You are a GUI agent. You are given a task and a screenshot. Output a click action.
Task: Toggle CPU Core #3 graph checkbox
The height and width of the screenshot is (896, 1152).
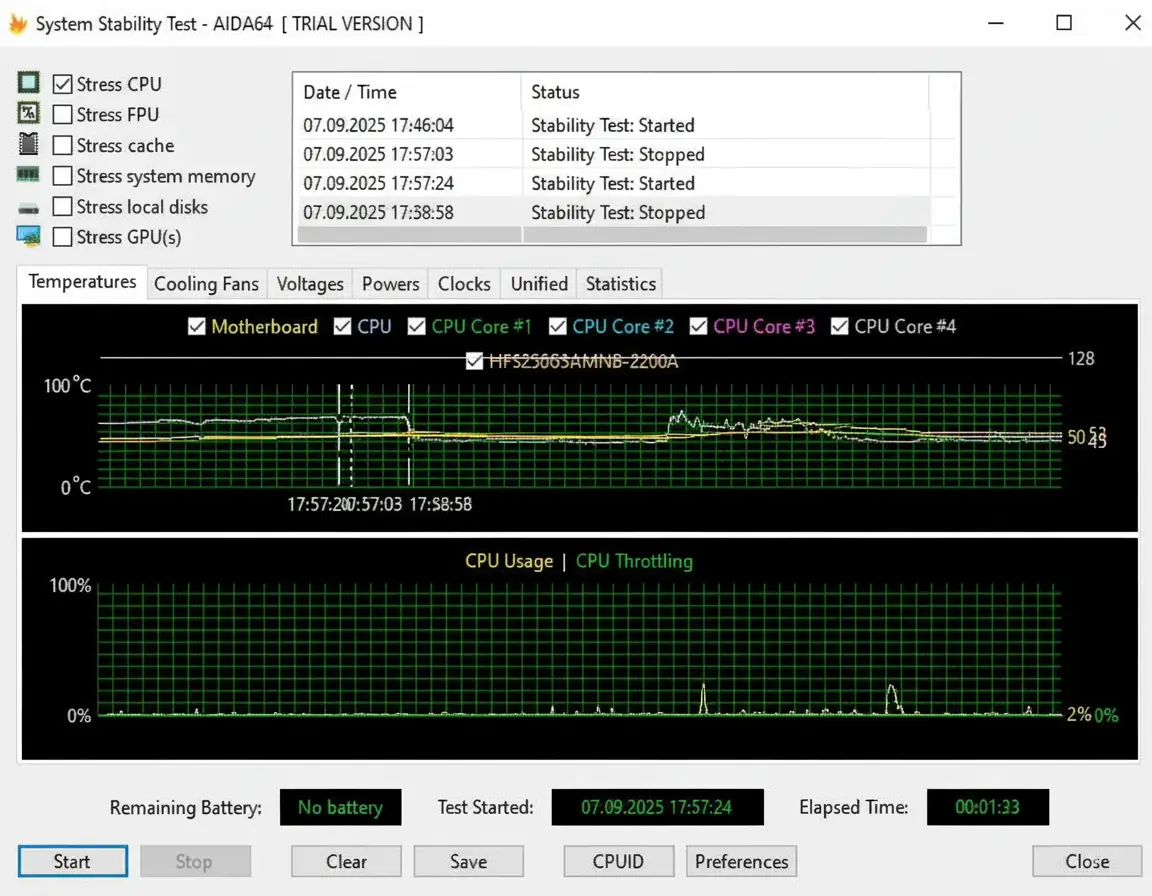[x=699, y=326]
